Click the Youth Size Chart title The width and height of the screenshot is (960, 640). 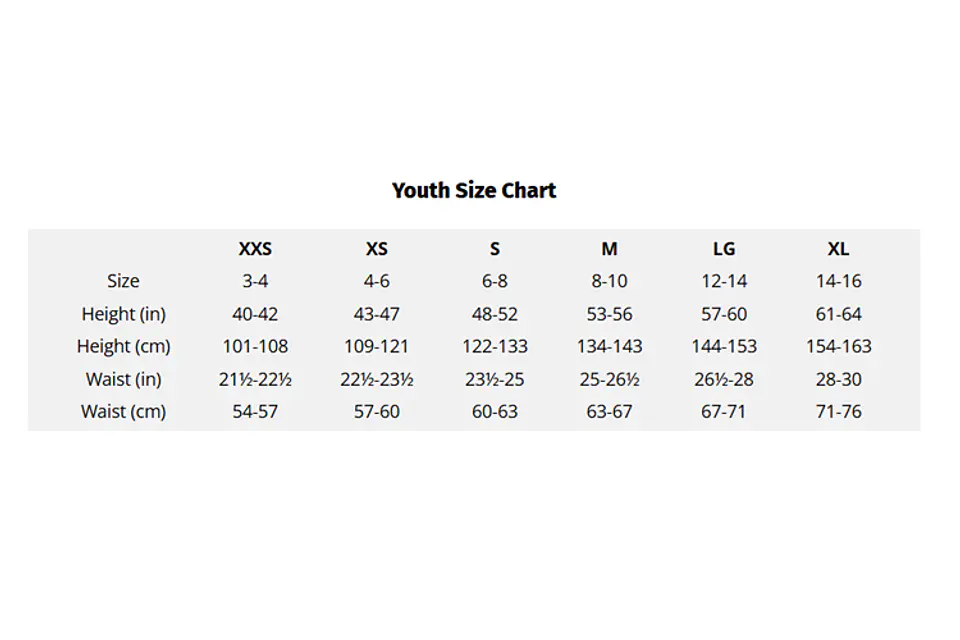coord(474,190)
